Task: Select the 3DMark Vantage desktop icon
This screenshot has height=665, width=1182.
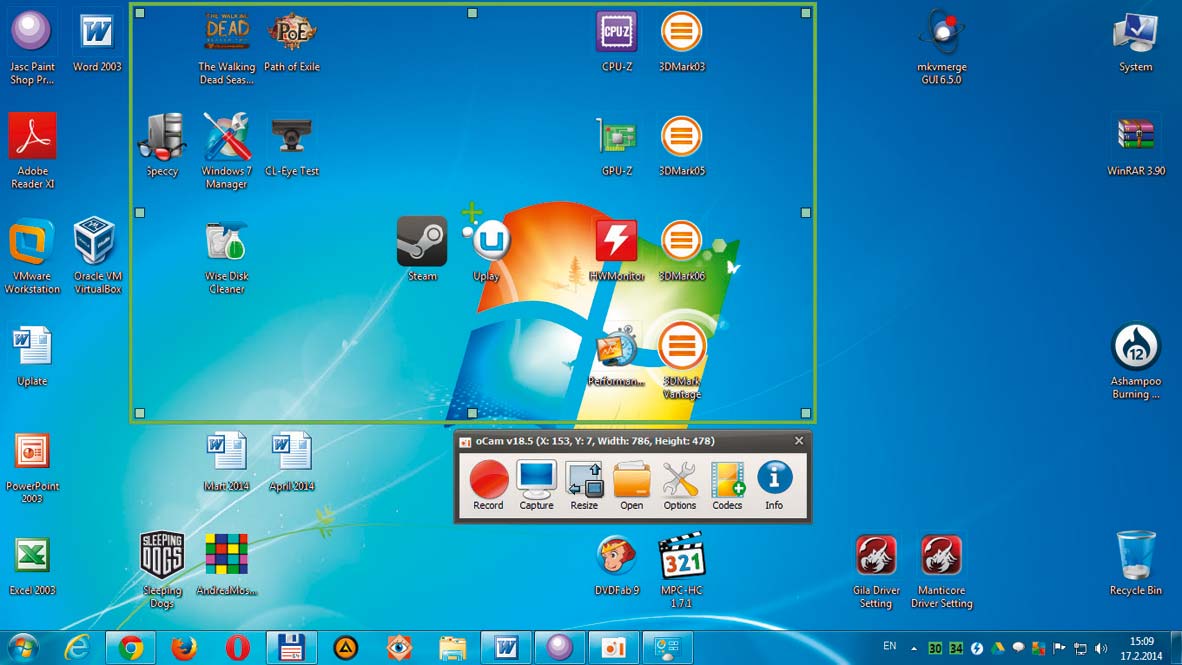Action: tap(681, 360)
